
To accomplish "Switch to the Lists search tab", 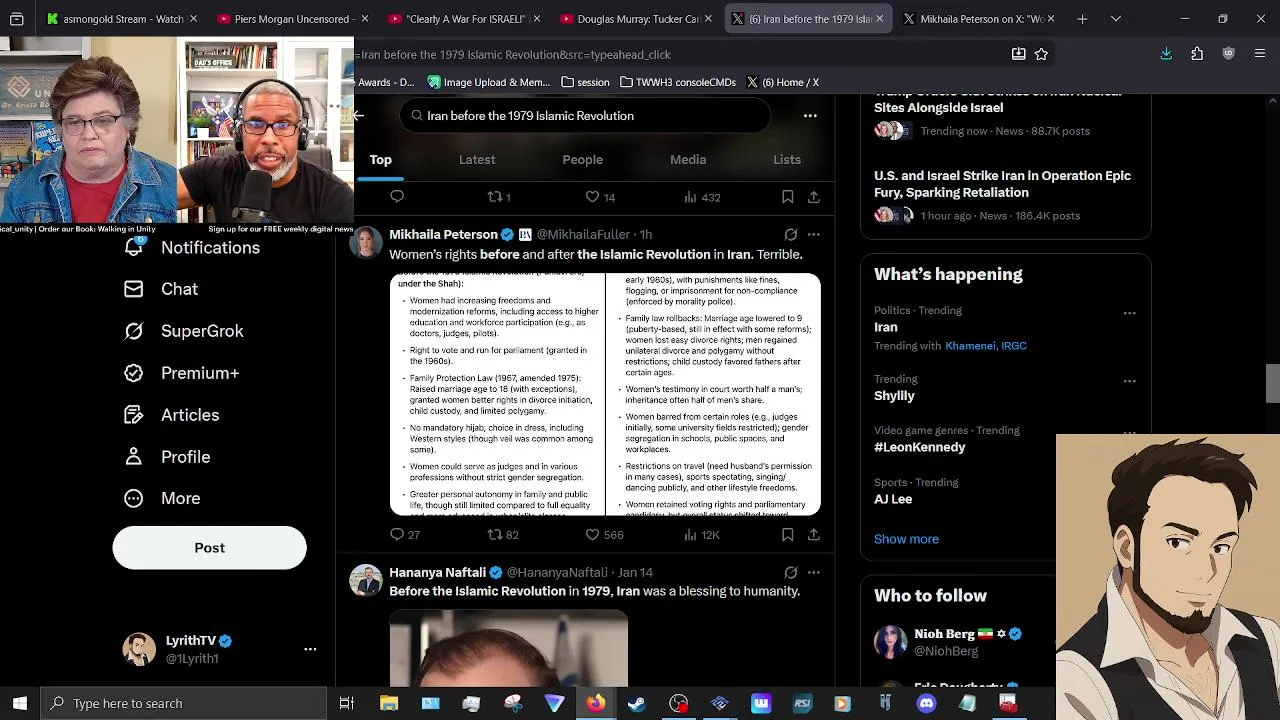I will (787, 160).
